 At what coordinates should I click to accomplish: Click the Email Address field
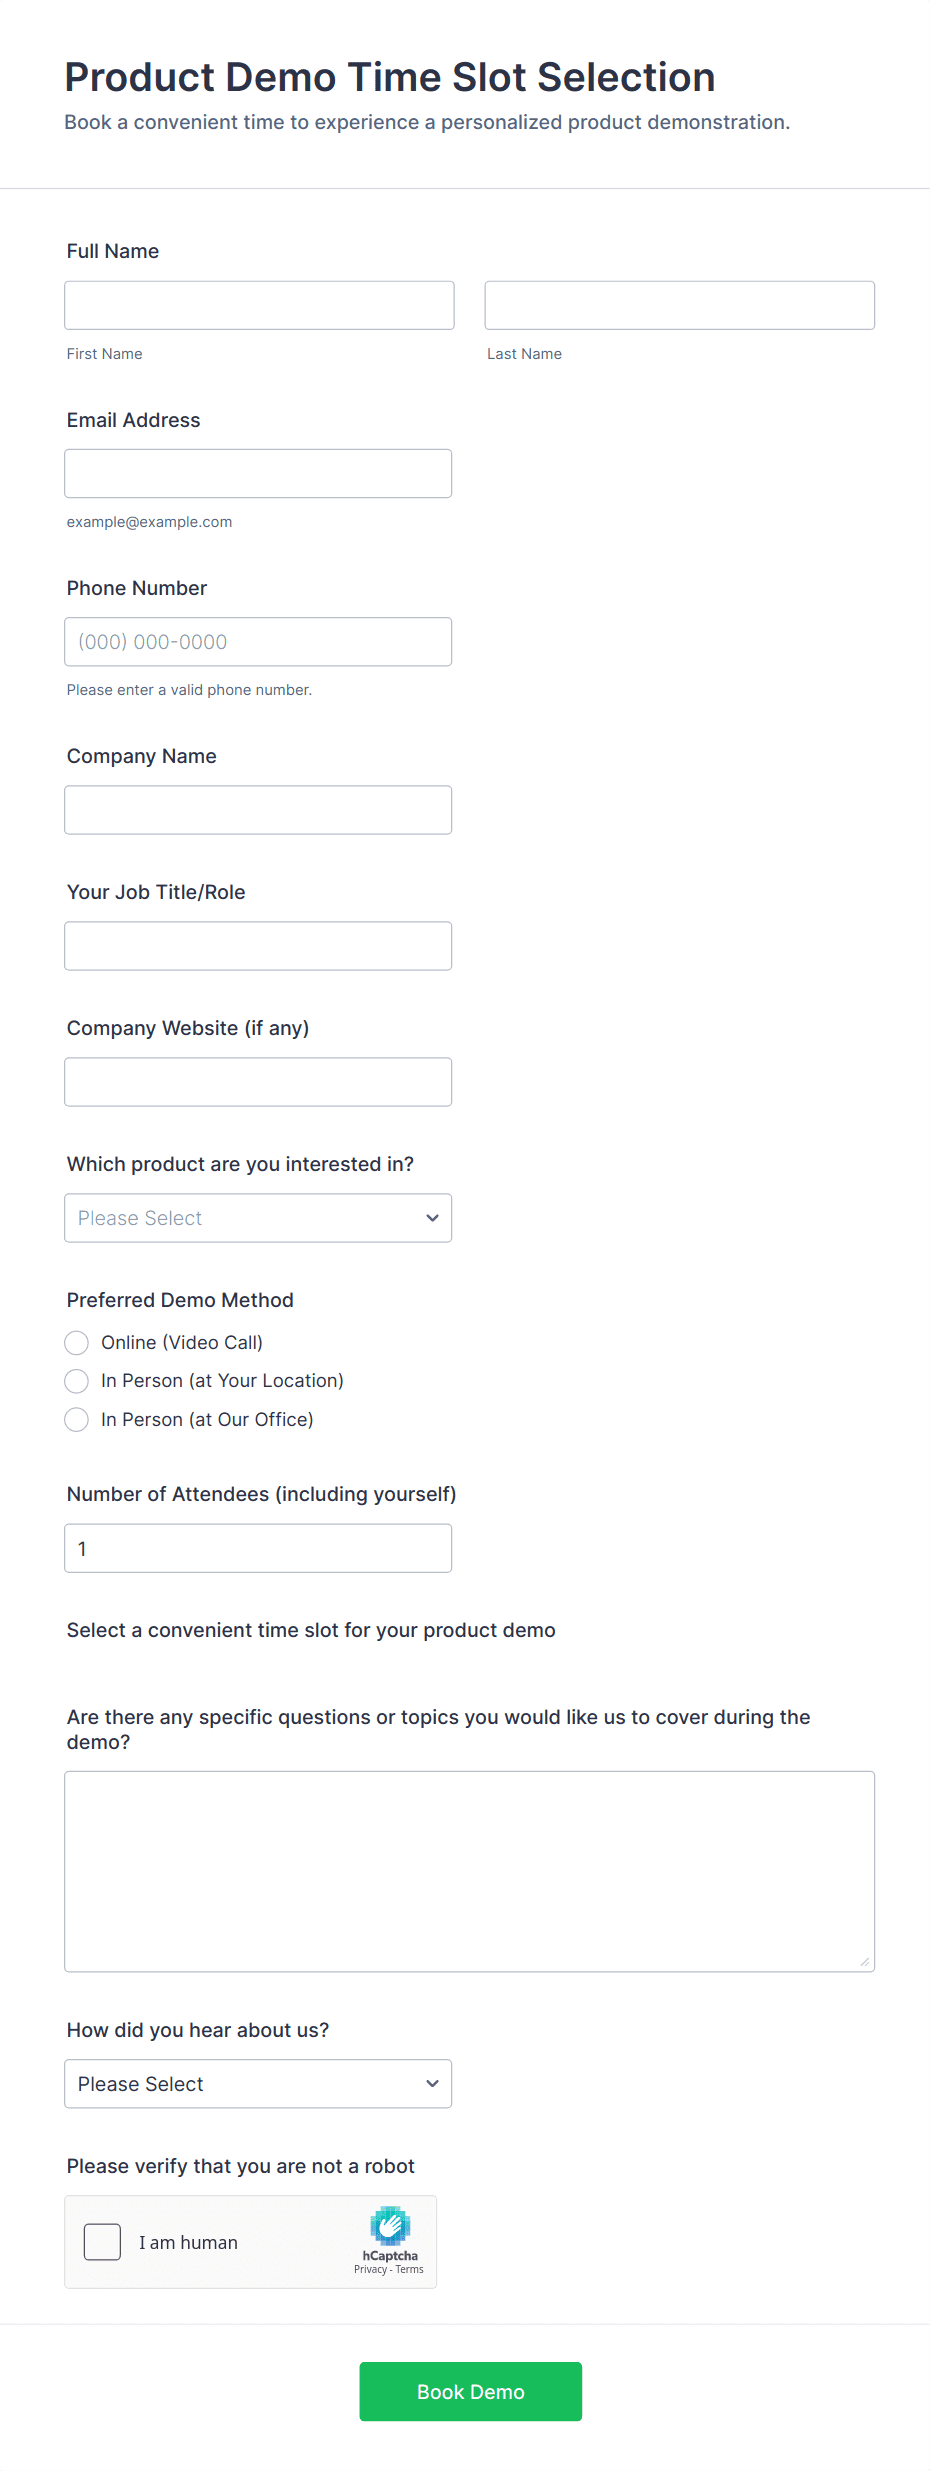(x=258, y=473)
